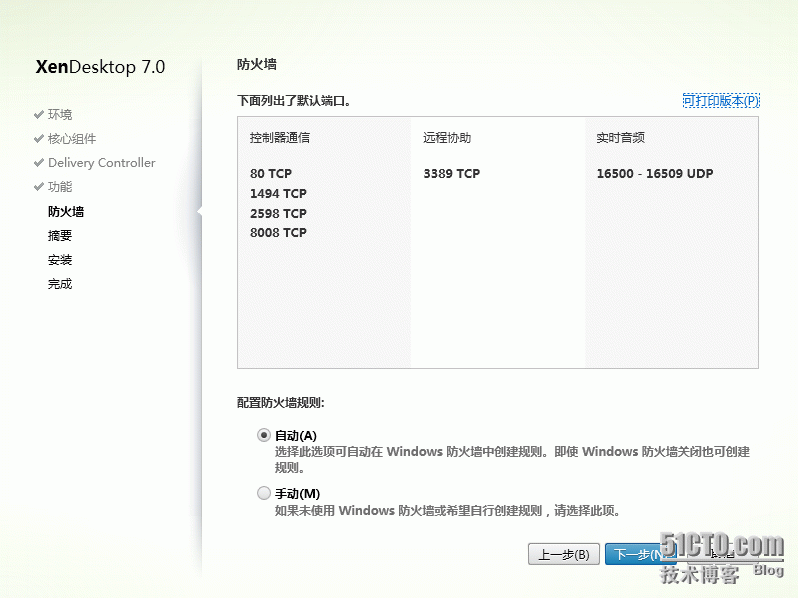The width and height of the screenshot is (798, 598).
Task: Select the 完成 step in sidebar
Action: point(60,283)
